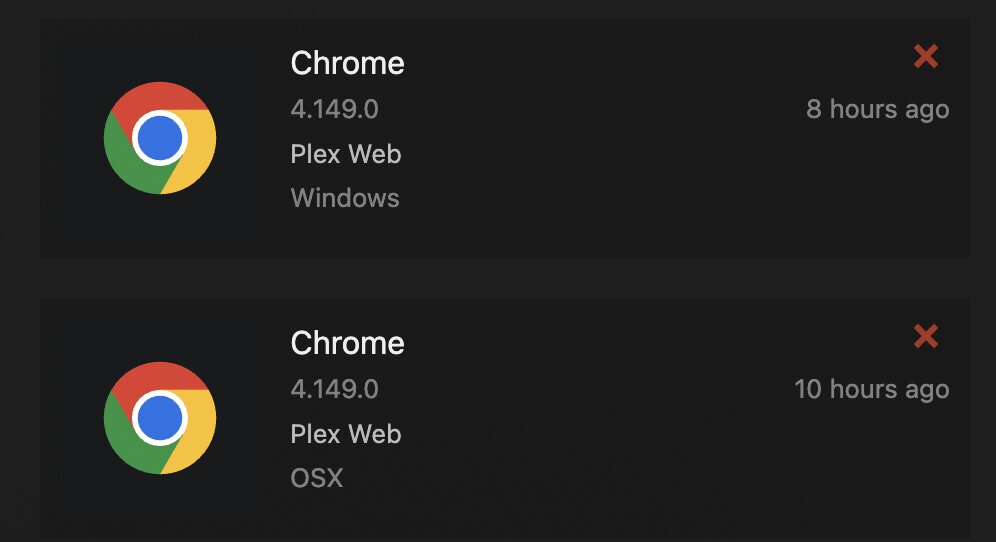Click the OSX platform label
This screenshot has height=542, width=996.
(316, 478)
